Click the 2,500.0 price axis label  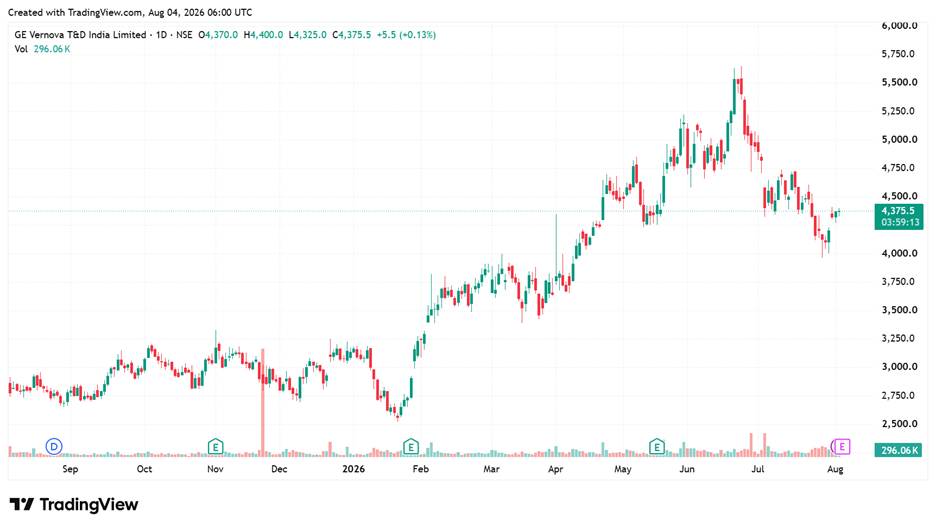[x=899, y=424]
